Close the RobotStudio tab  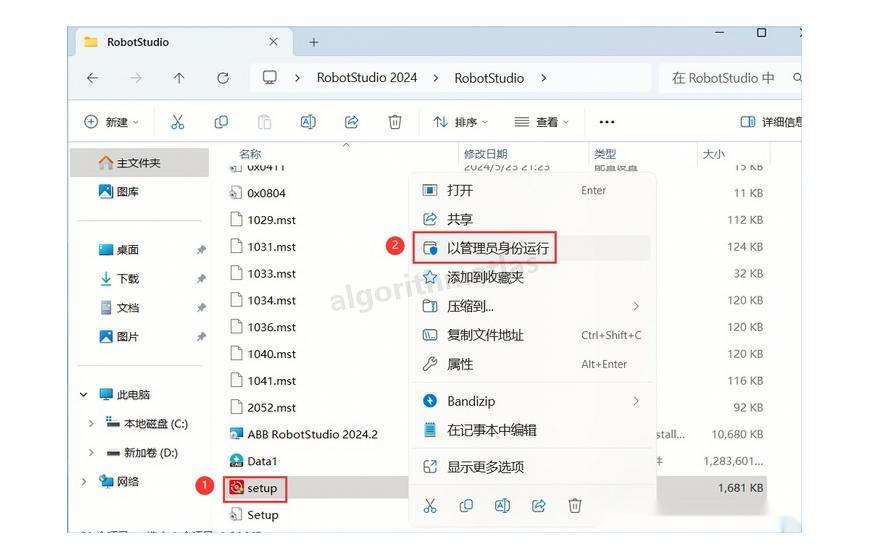pyautogui.click(x=273, y=42)
